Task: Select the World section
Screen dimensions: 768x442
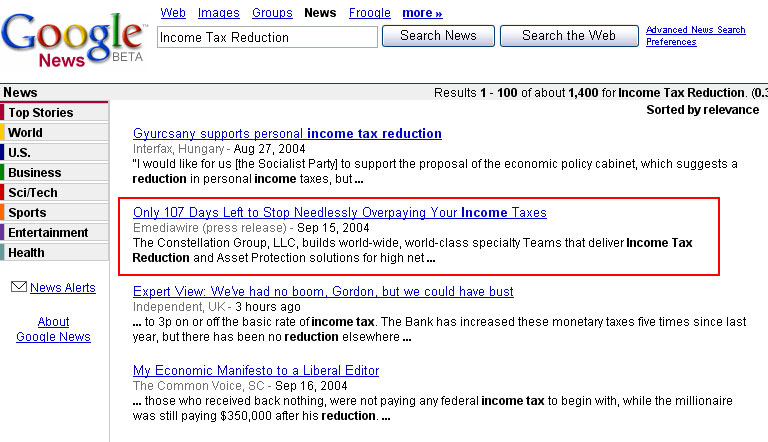Action: pyautogui.click(x=54, y=132)
